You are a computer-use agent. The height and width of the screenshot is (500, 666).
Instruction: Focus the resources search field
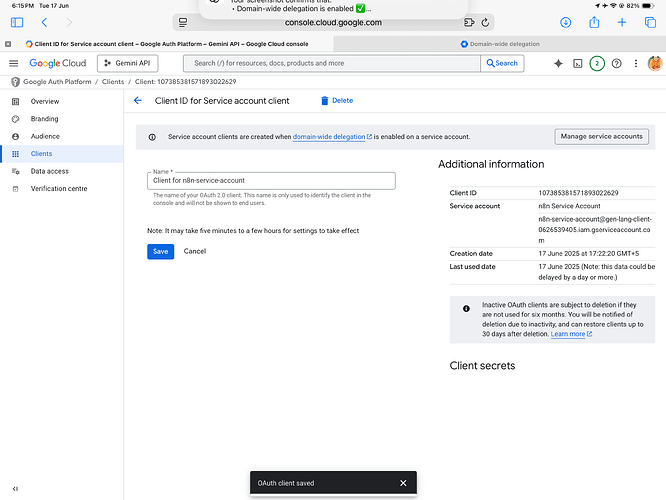(332, 63)
